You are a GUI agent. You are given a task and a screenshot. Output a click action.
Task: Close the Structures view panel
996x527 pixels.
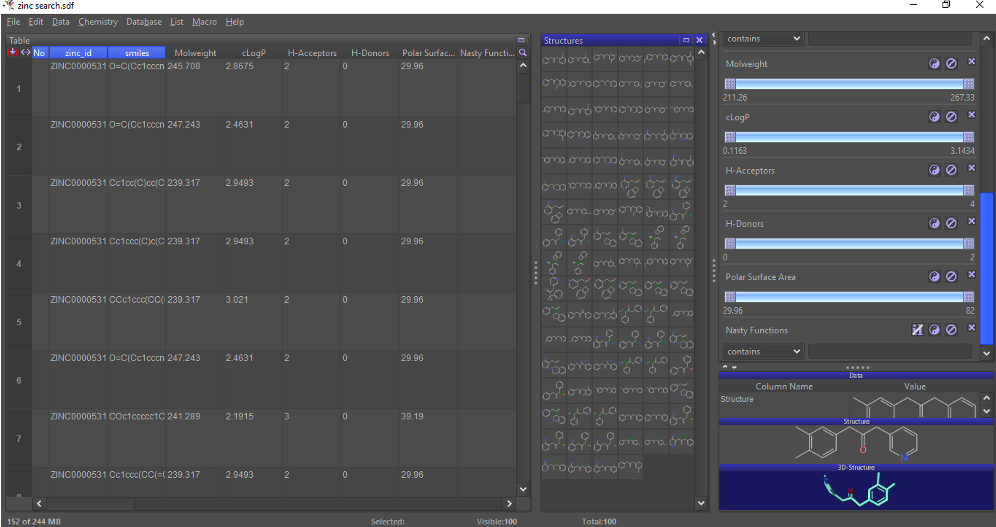click(700, 40)
